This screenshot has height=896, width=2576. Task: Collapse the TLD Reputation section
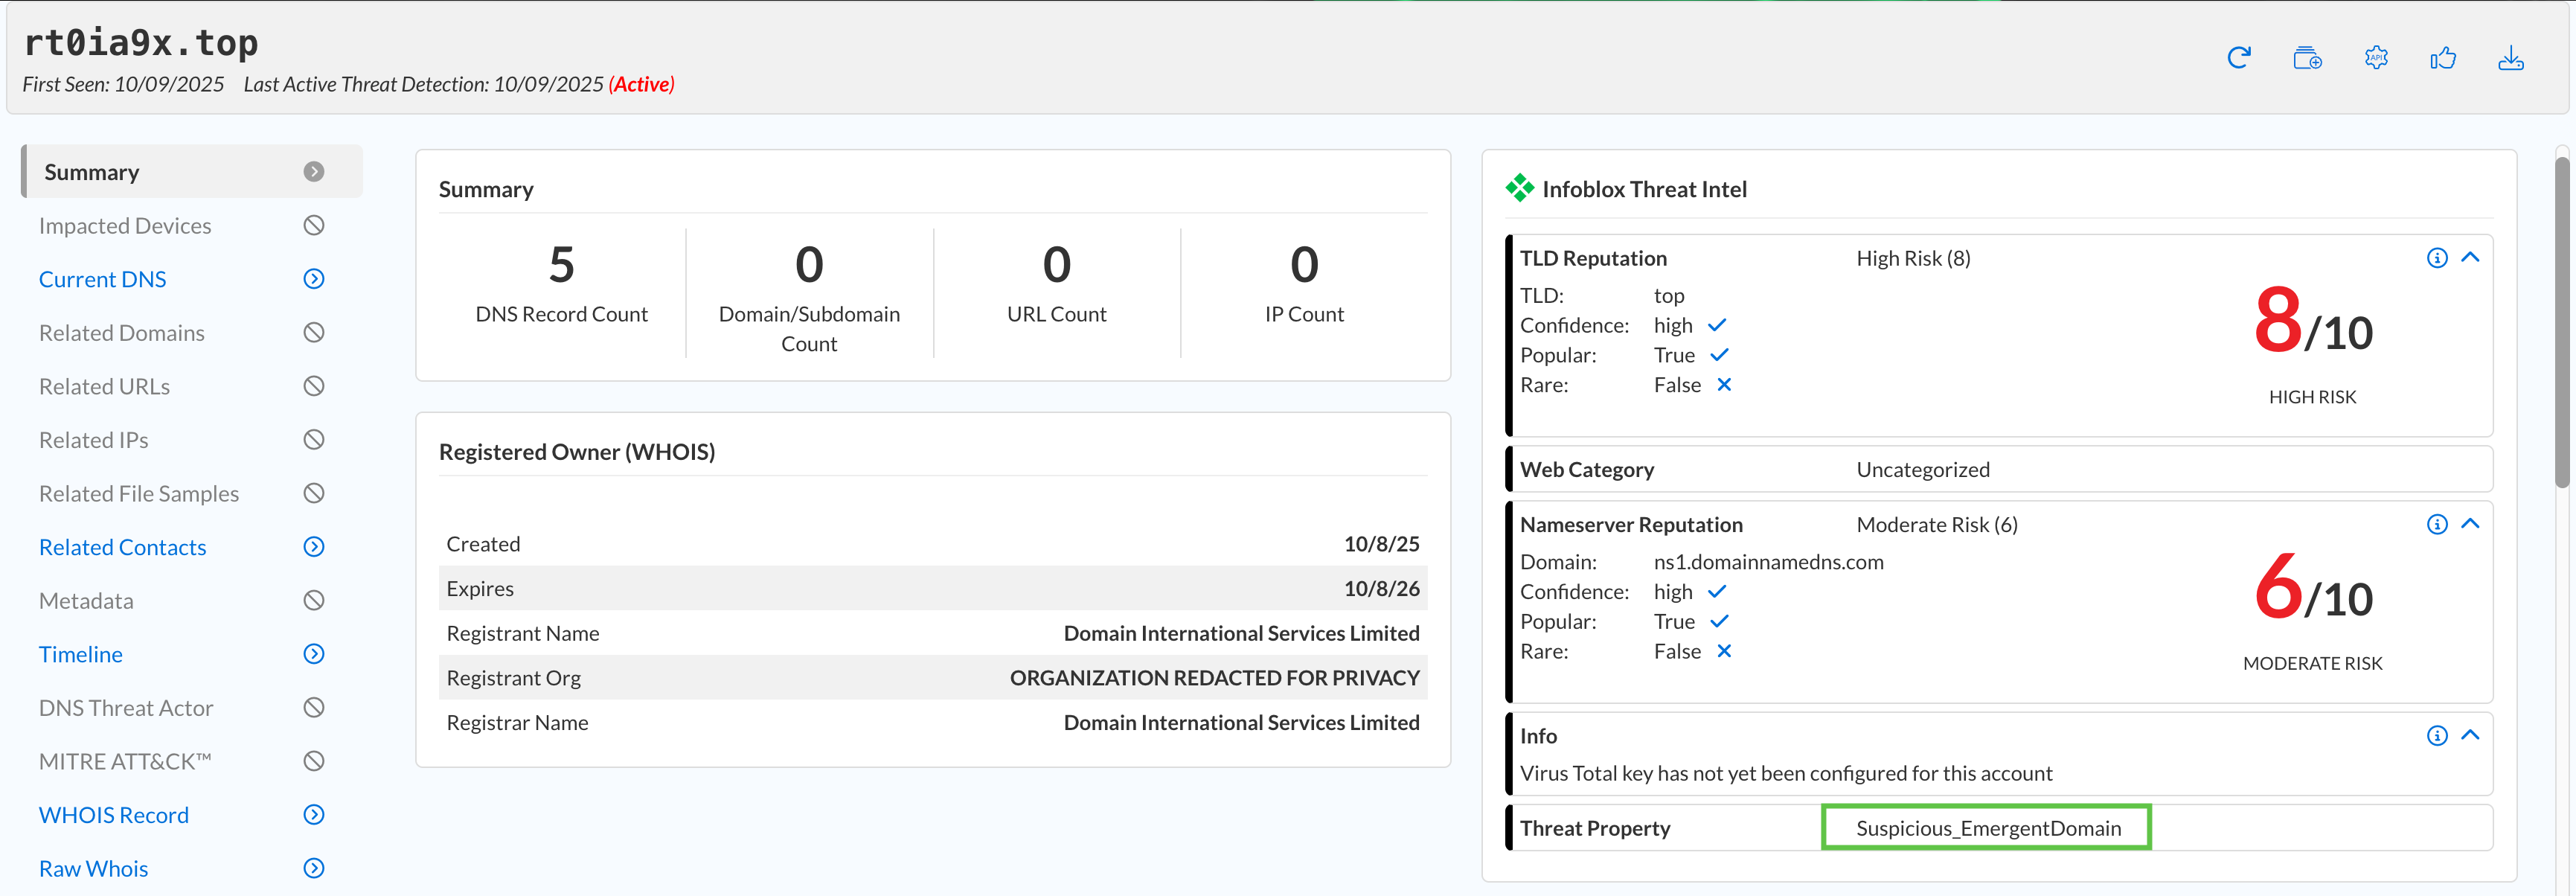pyautogui.click(x=2470, y=257)
